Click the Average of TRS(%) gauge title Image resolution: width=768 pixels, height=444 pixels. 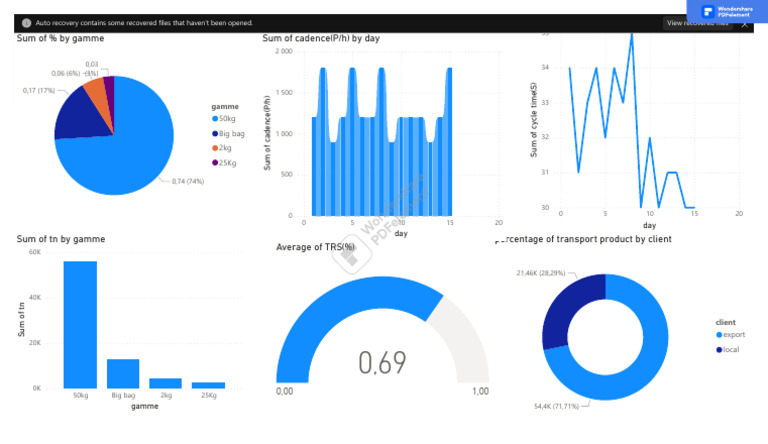(x=315, y=247)
